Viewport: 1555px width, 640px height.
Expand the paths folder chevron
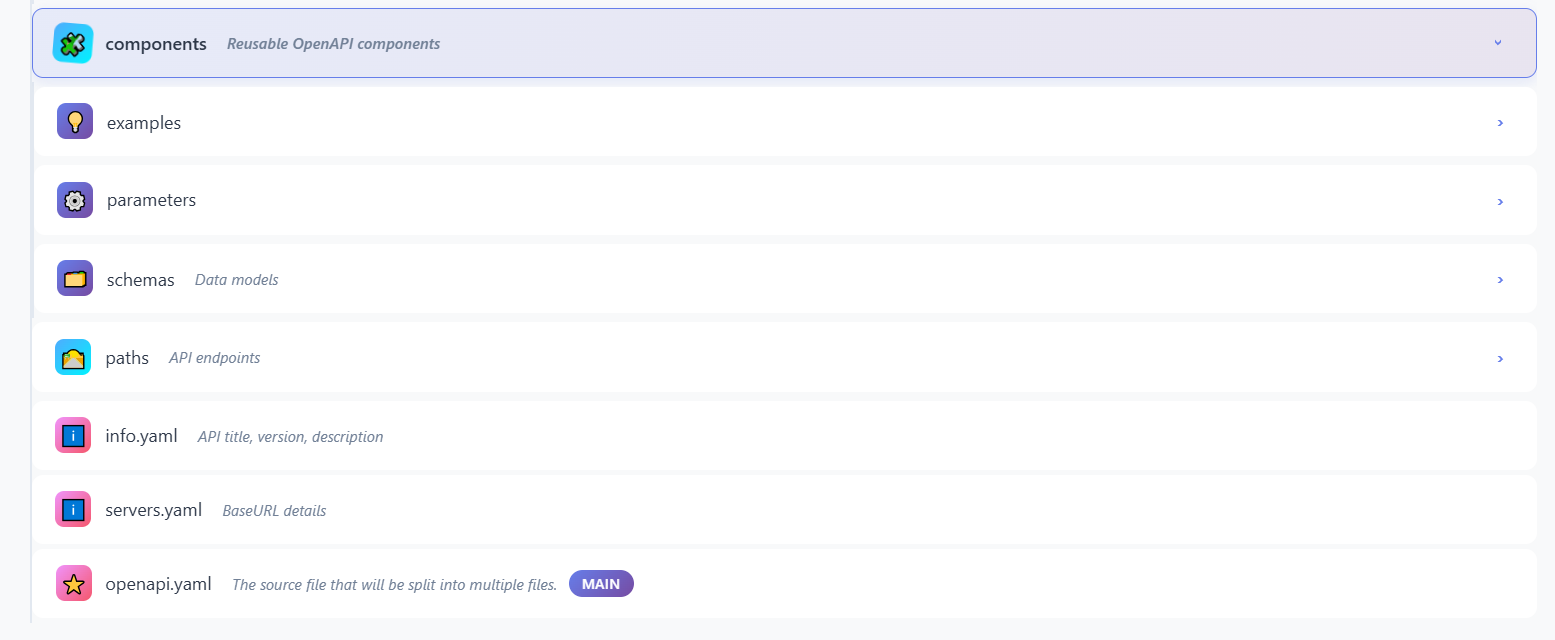[1499, 358]
